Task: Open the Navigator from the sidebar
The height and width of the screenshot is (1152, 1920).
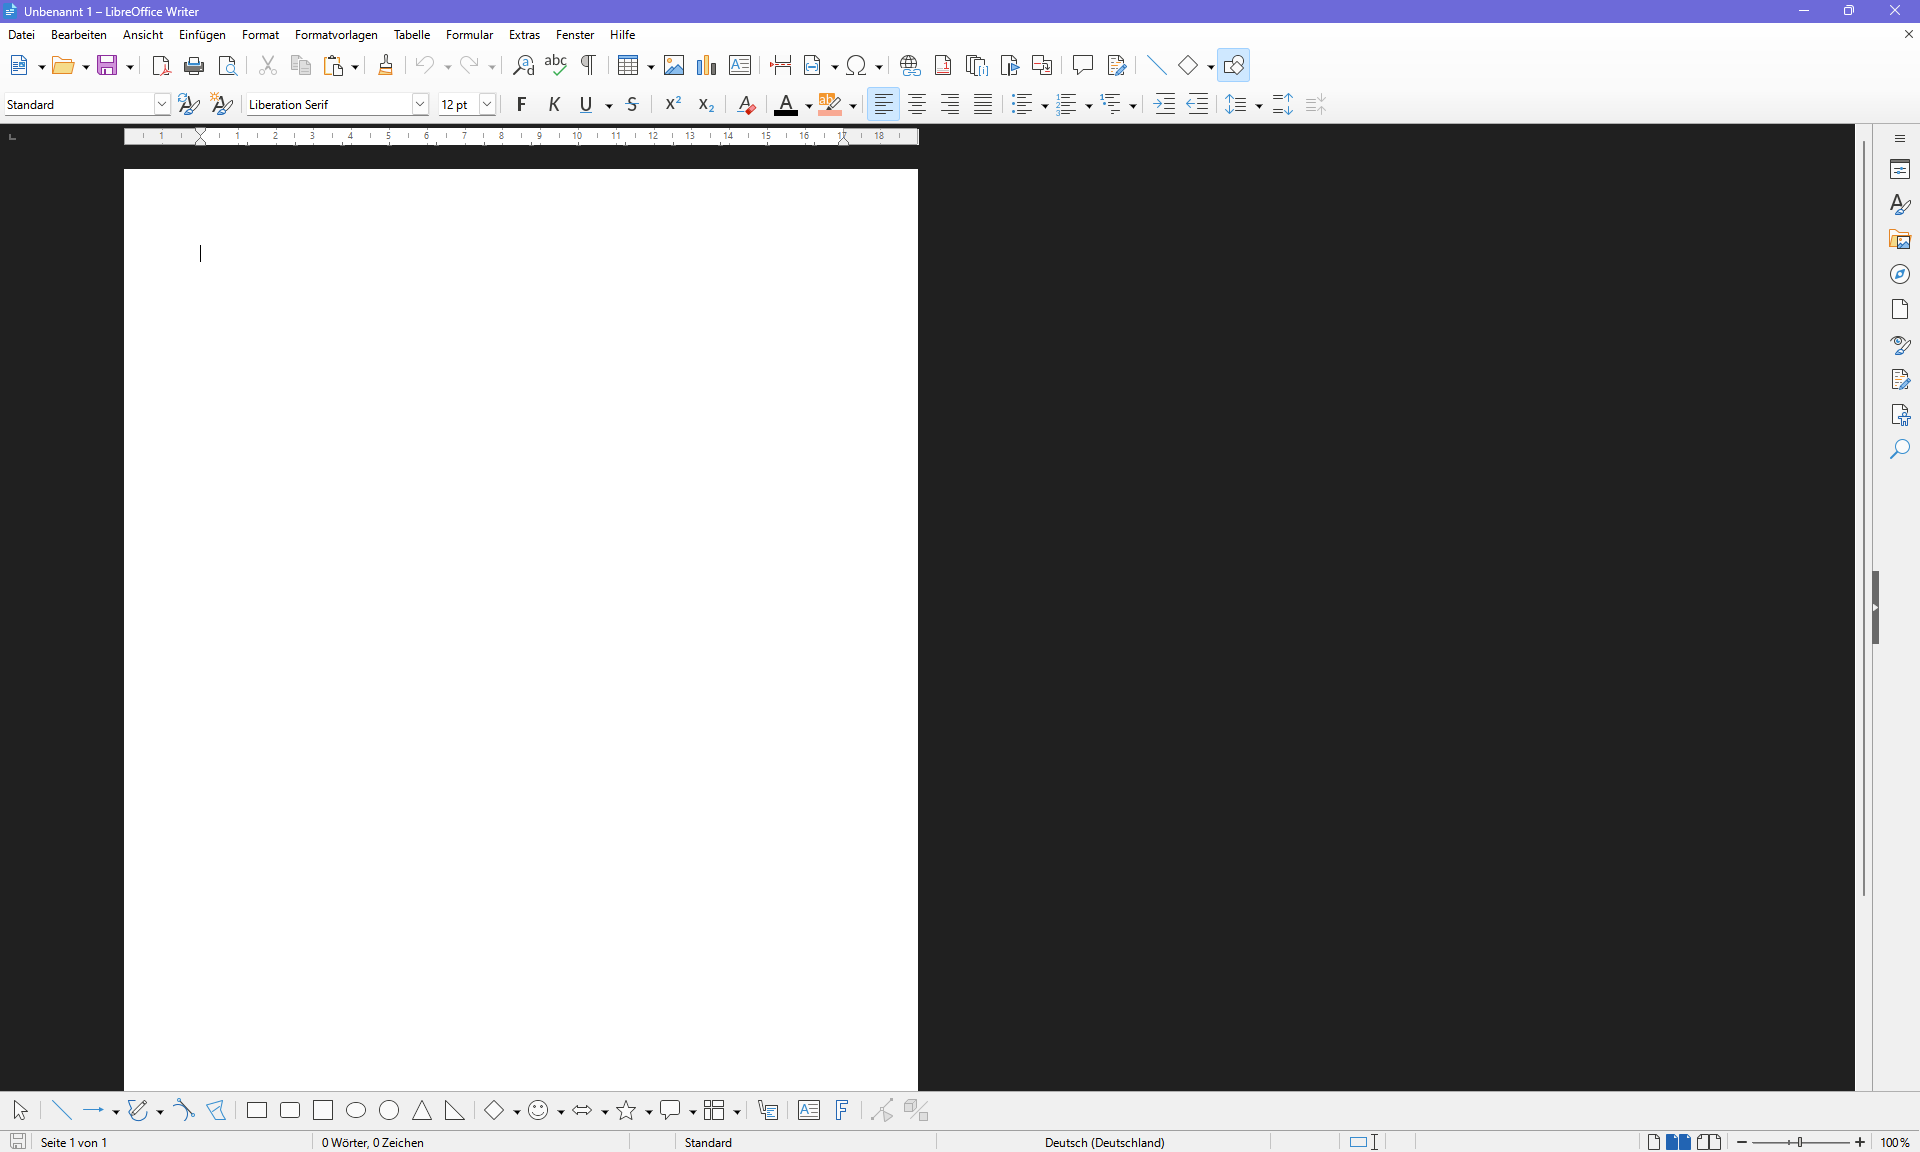Action: [x=1900, y=275]
